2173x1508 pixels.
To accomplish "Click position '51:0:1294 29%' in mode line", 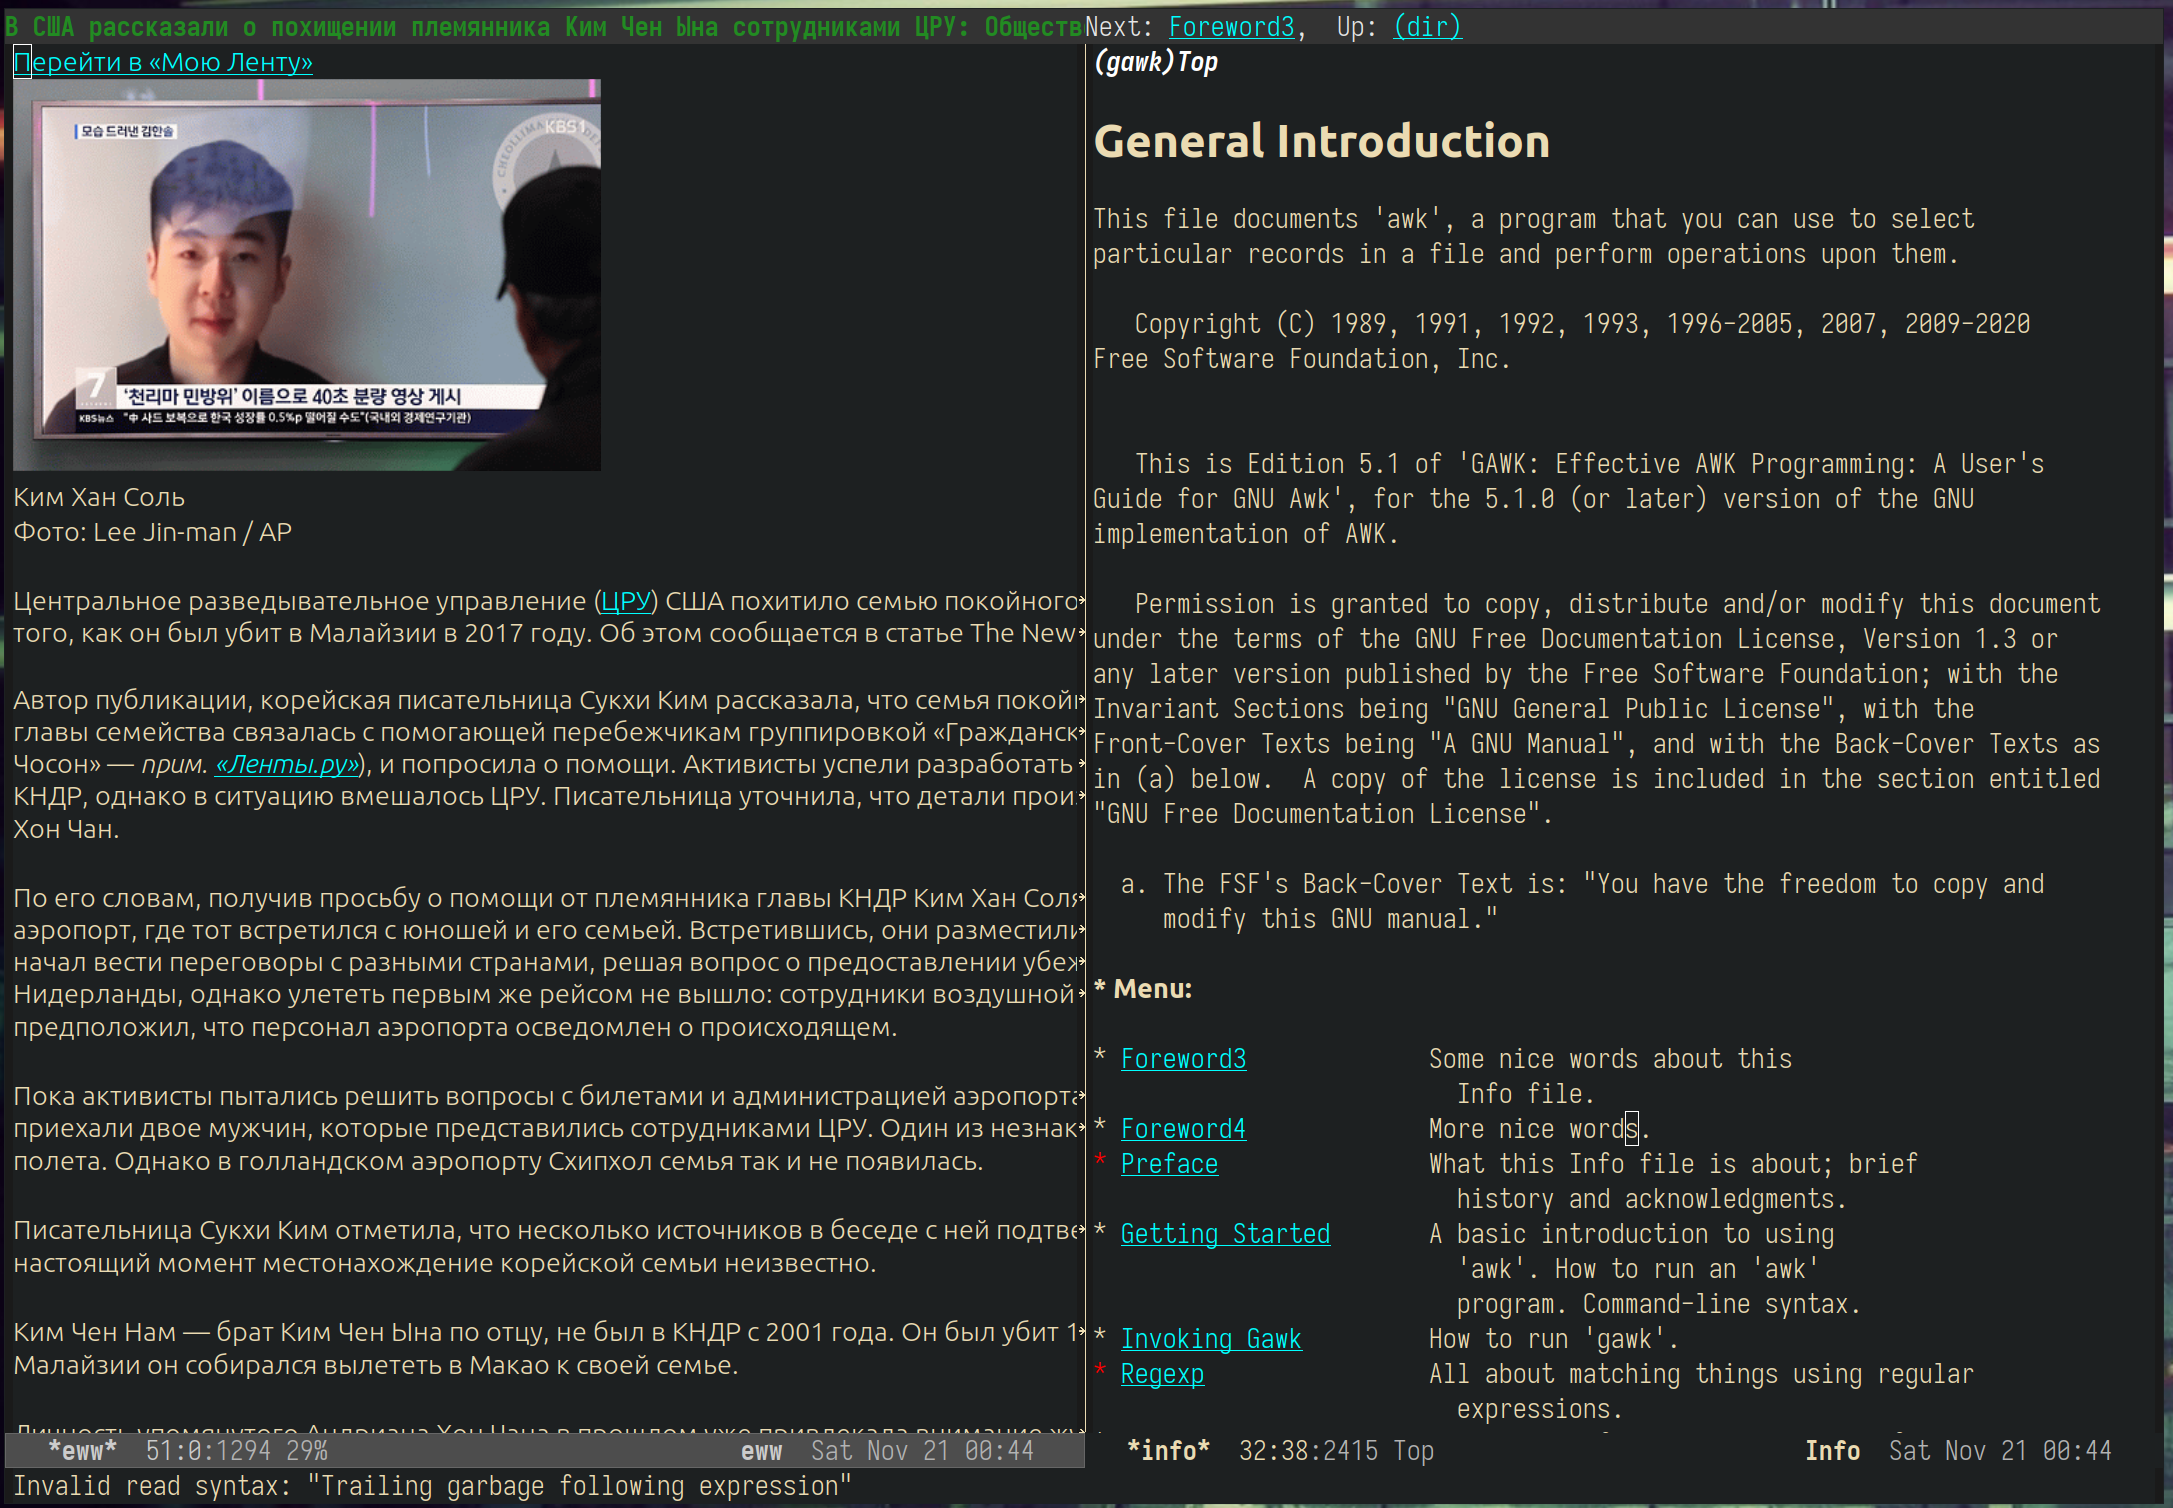I will tap(237, 1451).
